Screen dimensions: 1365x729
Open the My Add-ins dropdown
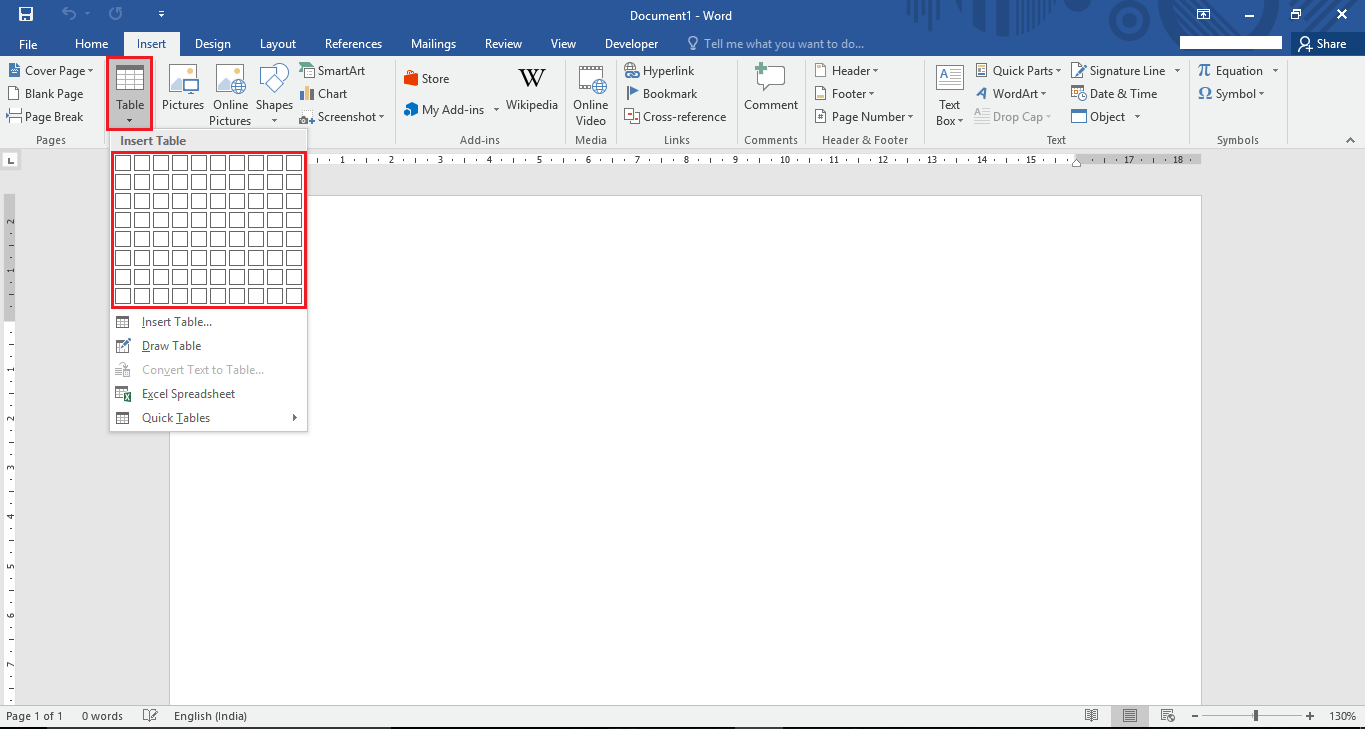[451, 110]
